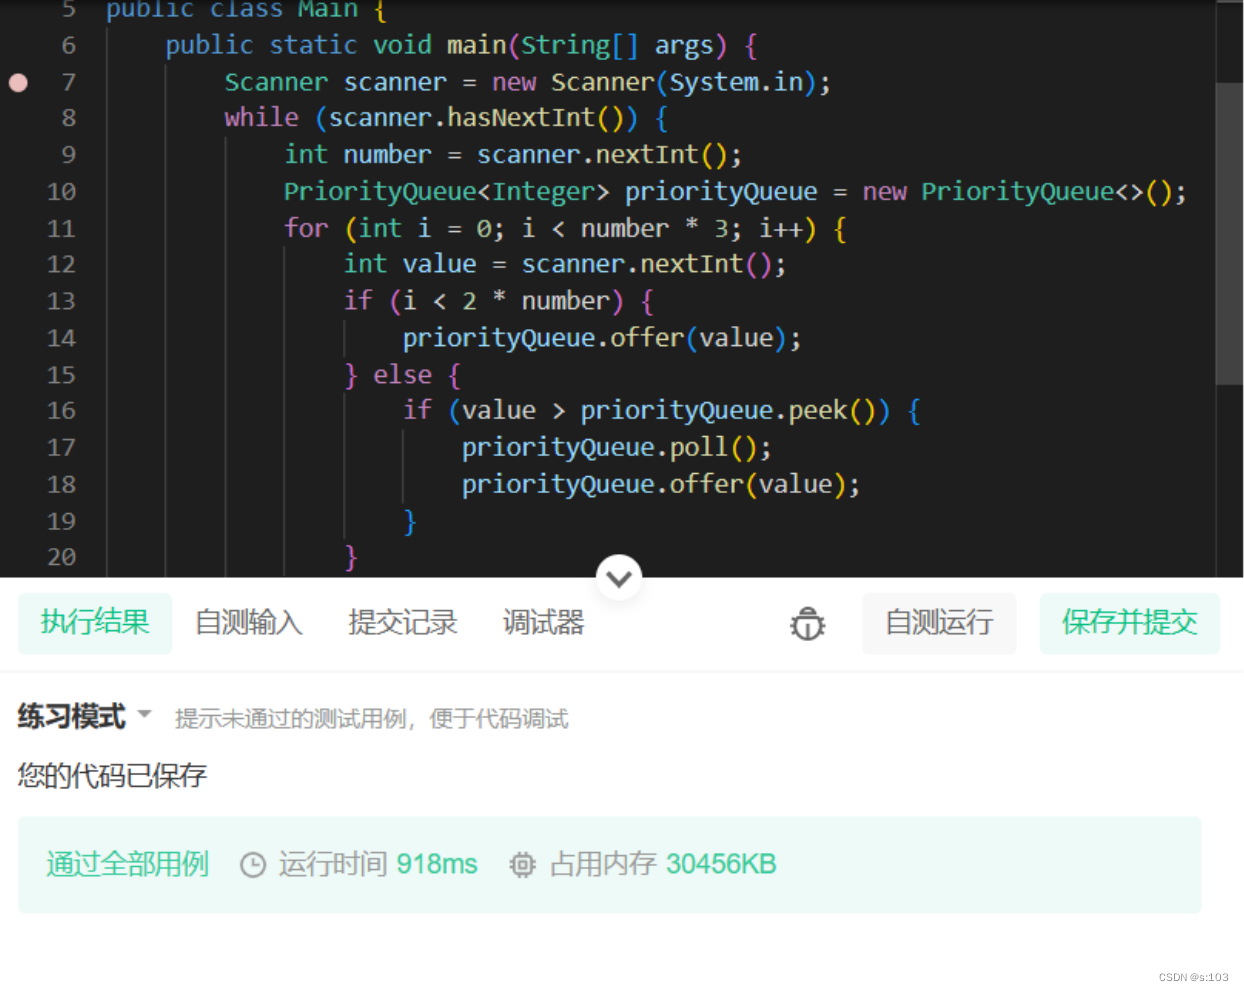The image size is (1244, 991).
Task: Click the for loop line 11
Action: [565, 229]
